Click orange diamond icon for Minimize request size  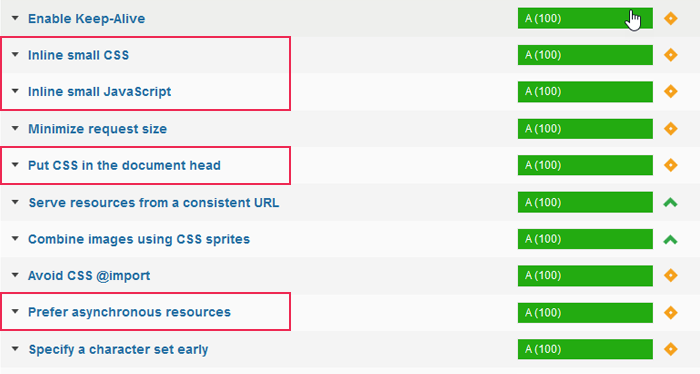671,129
